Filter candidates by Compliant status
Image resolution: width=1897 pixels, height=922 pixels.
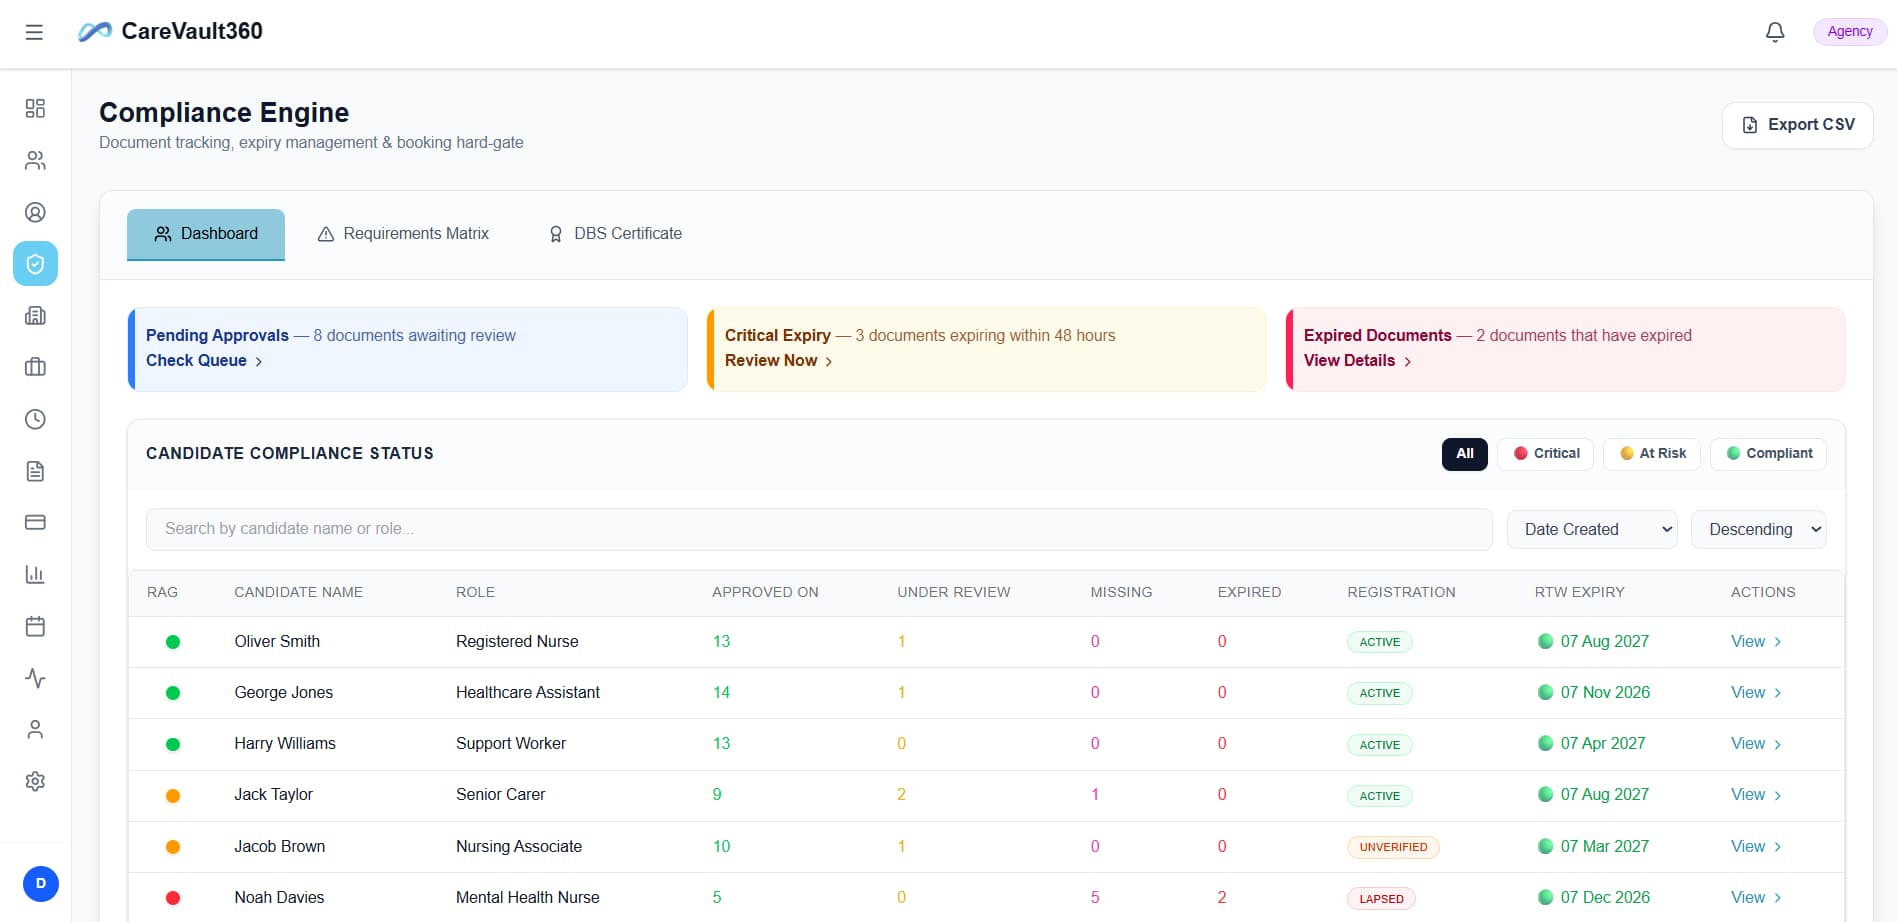[1768, 454]
